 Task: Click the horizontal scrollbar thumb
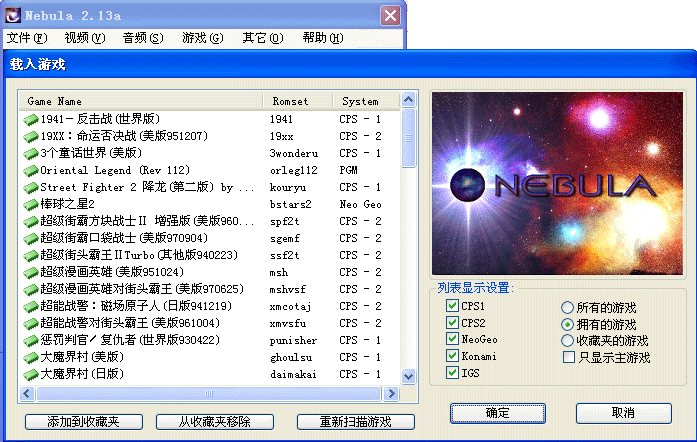(209, 394)
